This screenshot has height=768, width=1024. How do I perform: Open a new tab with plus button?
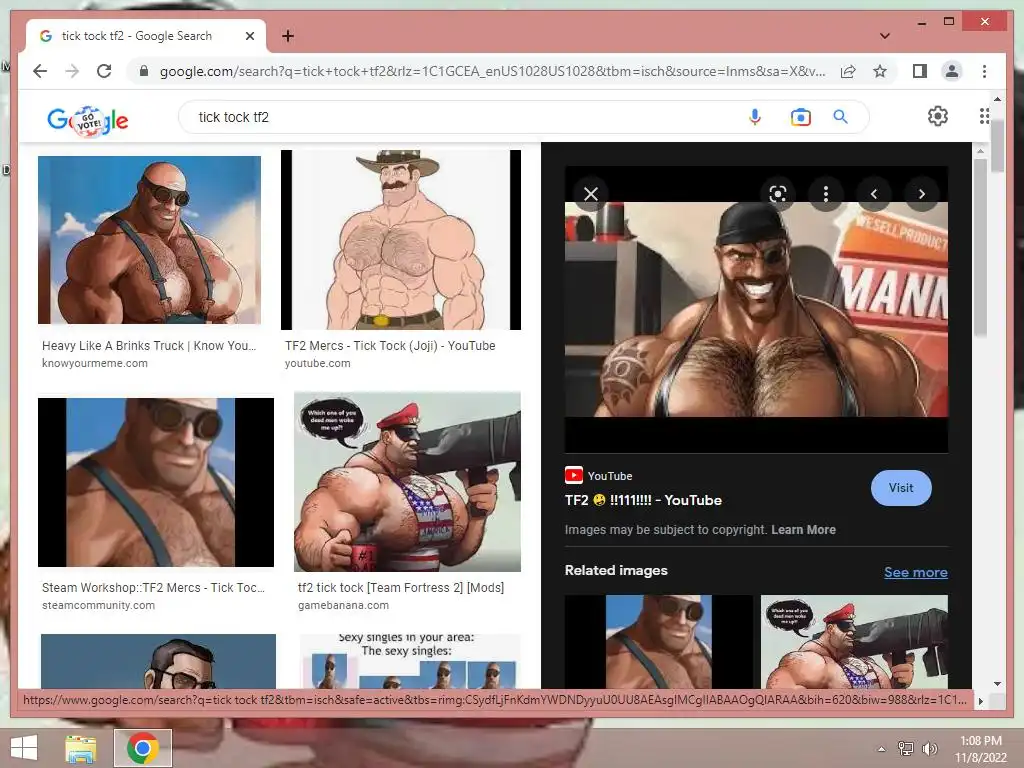click(x=287, y=36)
